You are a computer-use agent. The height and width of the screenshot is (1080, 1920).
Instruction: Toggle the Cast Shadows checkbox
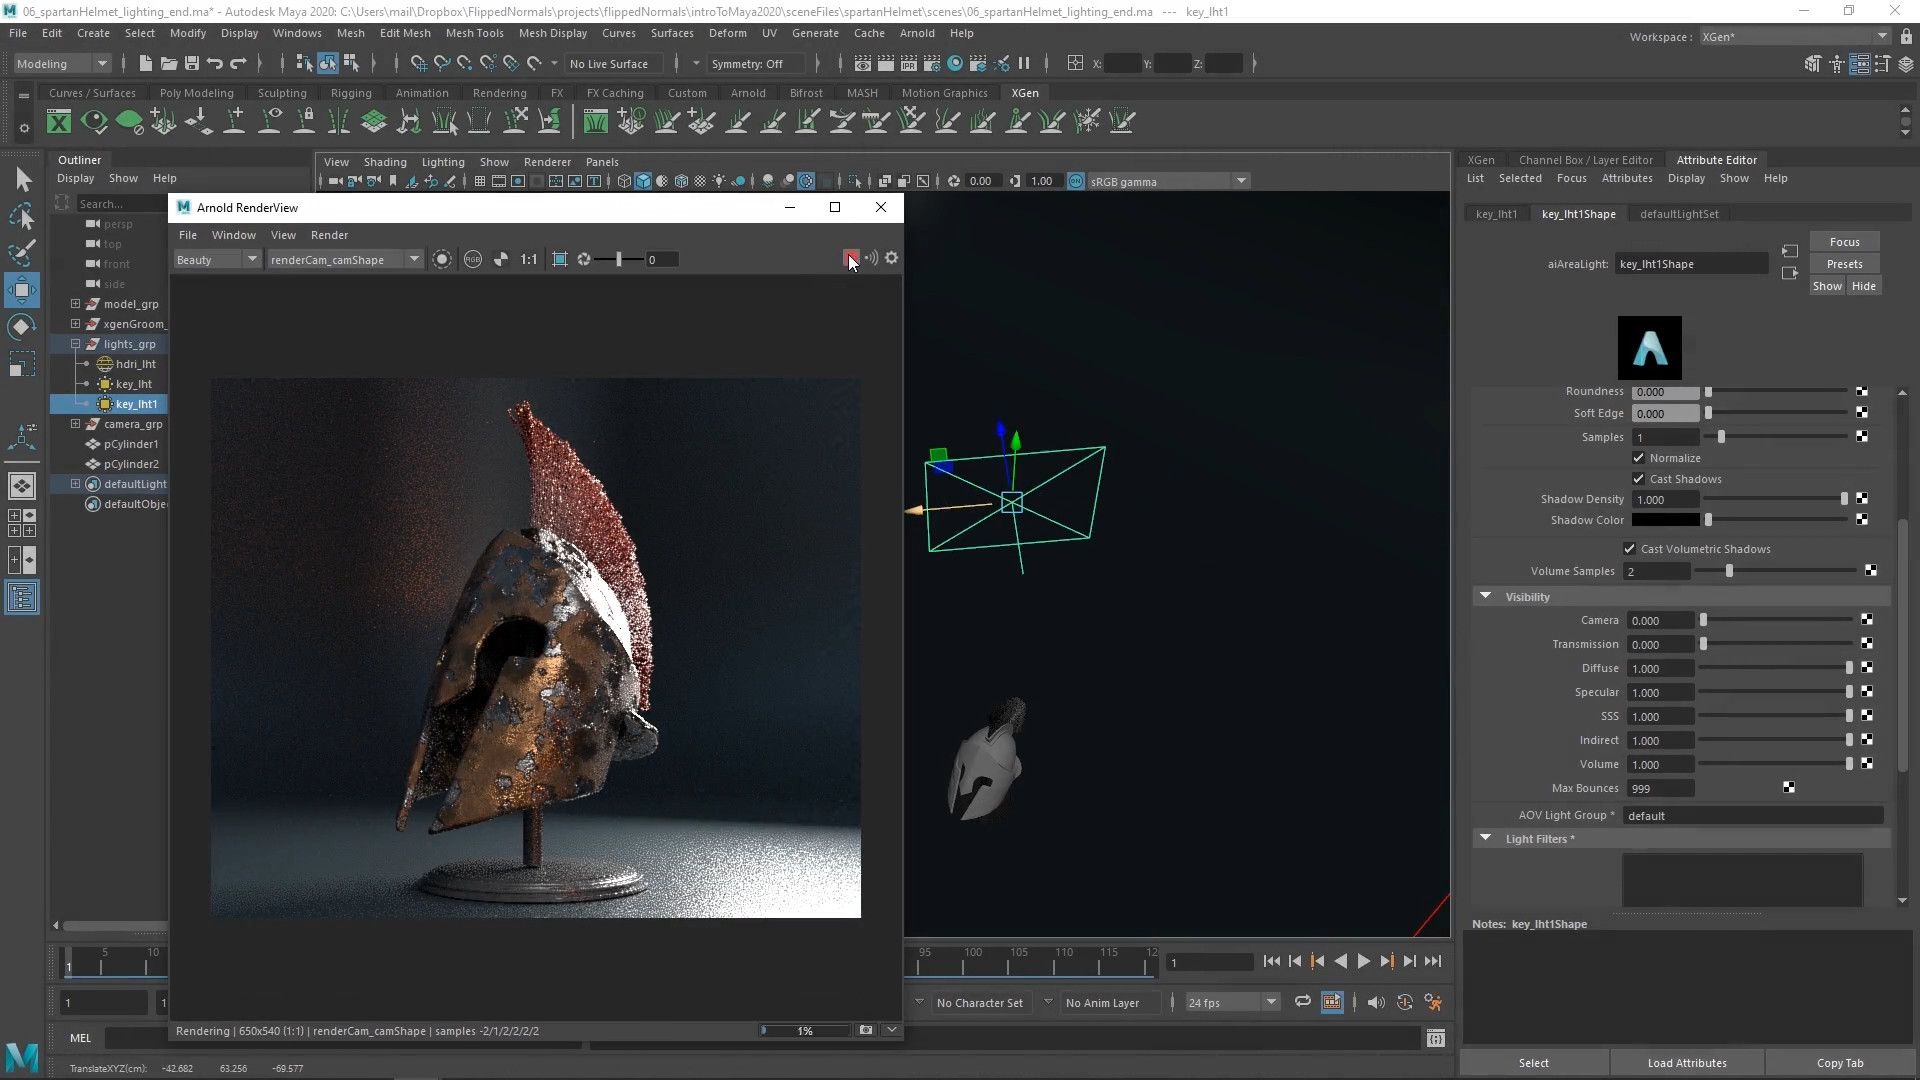pos(1638,479)
